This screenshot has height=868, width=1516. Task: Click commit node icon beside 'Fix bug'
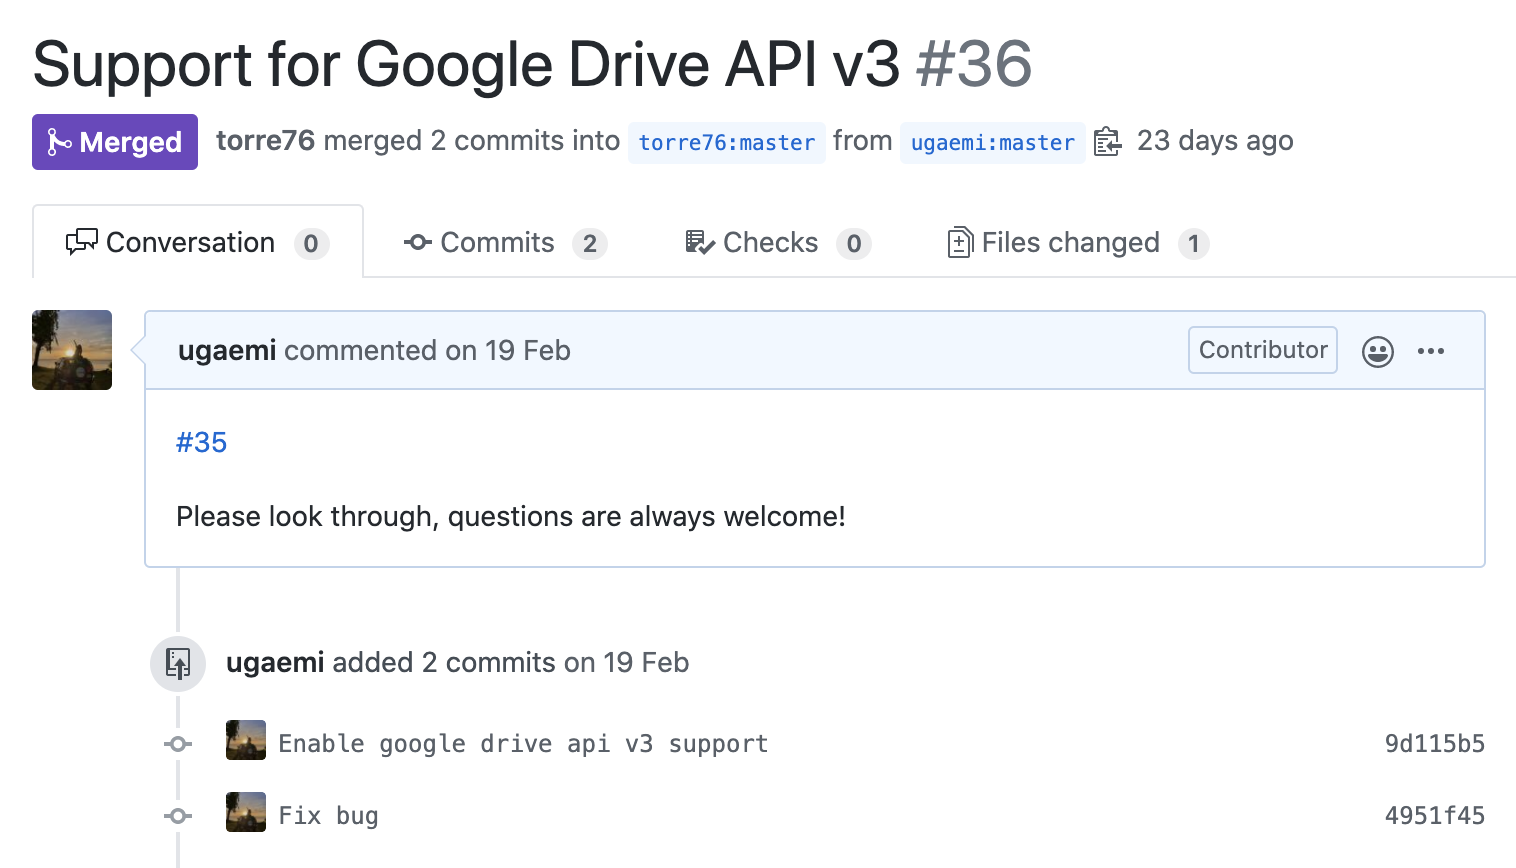(x=178, y=816)
